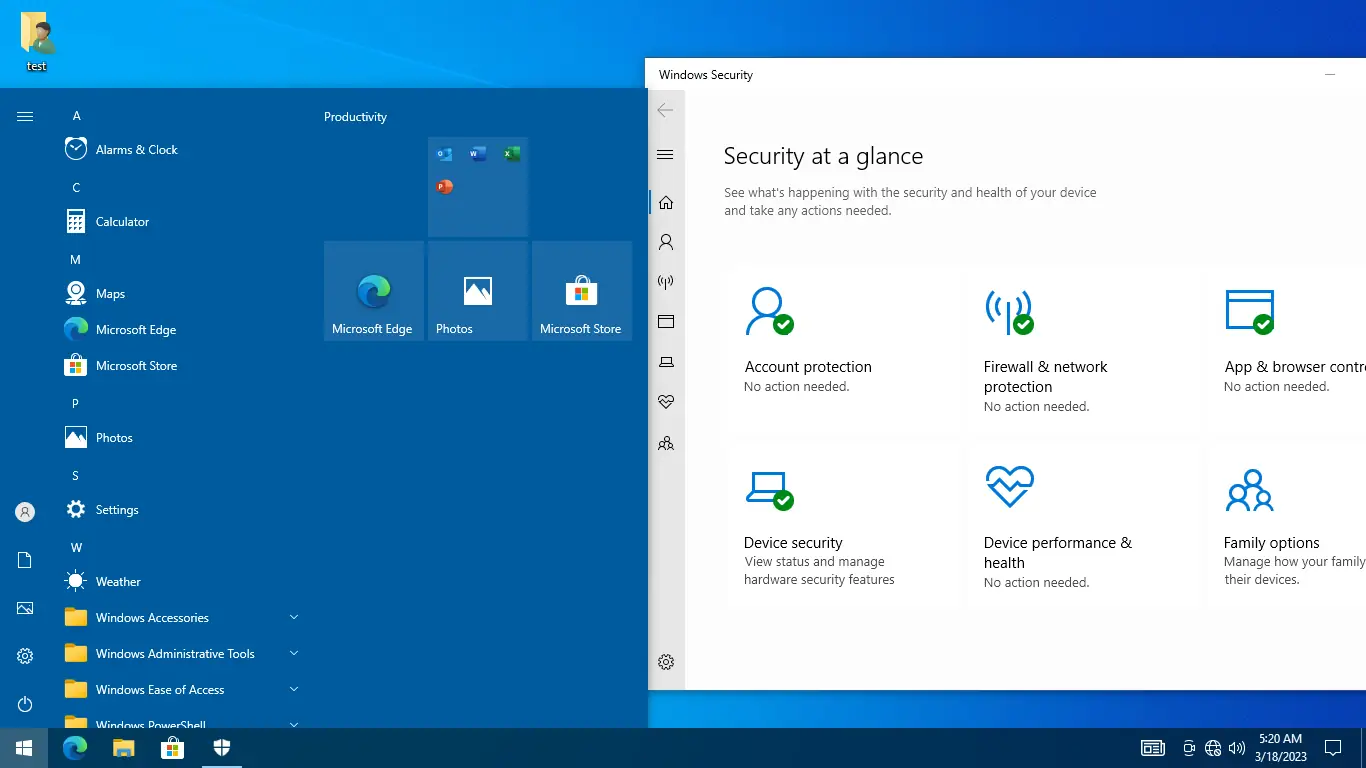Open File Explorer from the taskbar
Screen dimensions: 1366x768
coord(123,748)
